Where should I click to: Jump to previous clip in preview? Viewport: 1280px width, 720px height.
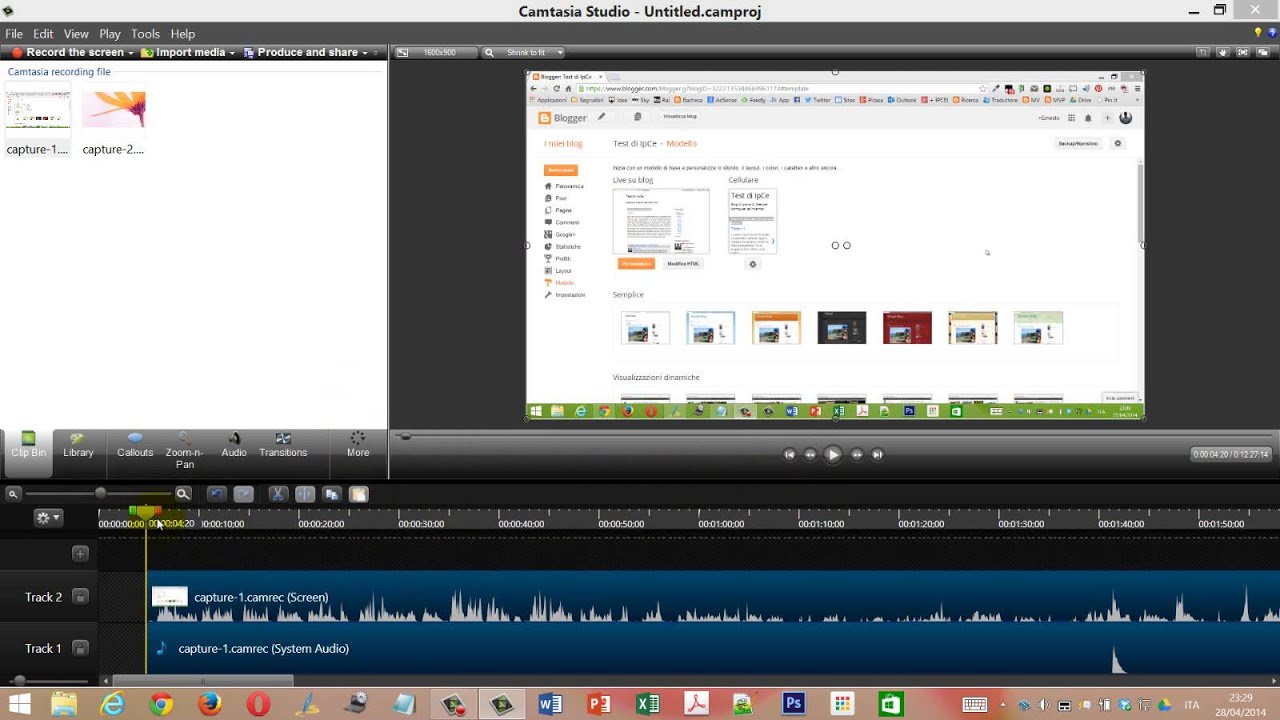click(789, 454)
